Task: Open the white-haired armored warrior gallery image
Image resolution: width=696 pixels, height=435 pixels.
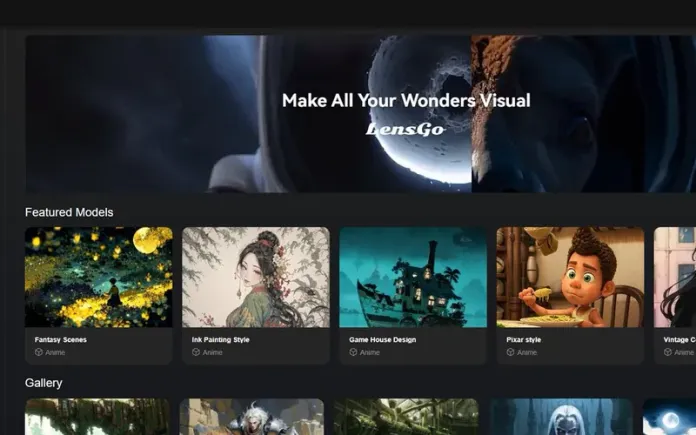Action: [252, 416]
